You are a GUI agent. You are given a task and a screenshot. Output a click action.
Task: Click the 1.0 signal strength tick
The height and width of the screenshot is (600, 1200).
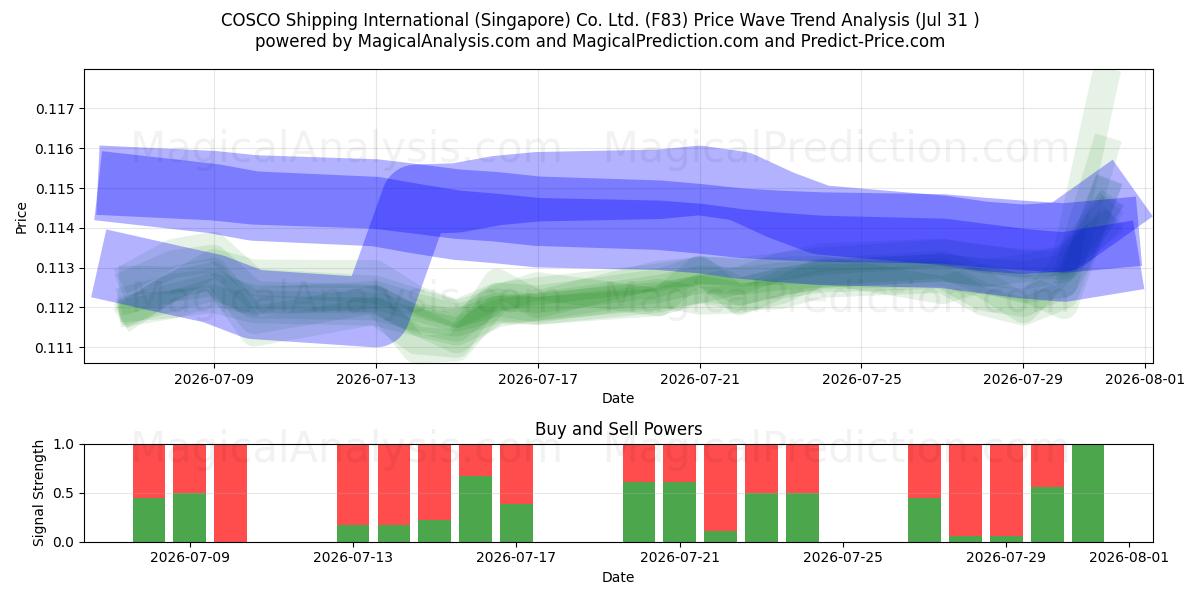pyautogui.click(x=66, y=444)
